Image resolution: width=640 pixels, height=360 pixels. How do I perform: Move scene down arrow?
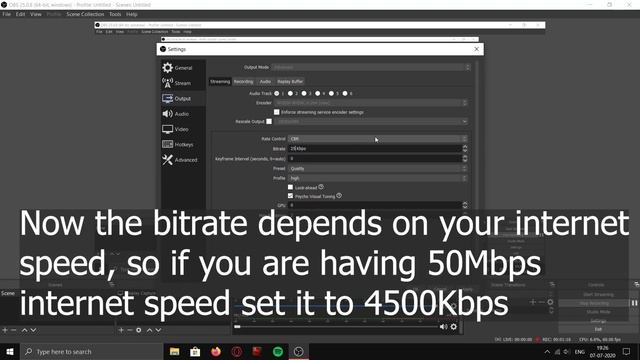pyautogui.click(x=33, y=330)
